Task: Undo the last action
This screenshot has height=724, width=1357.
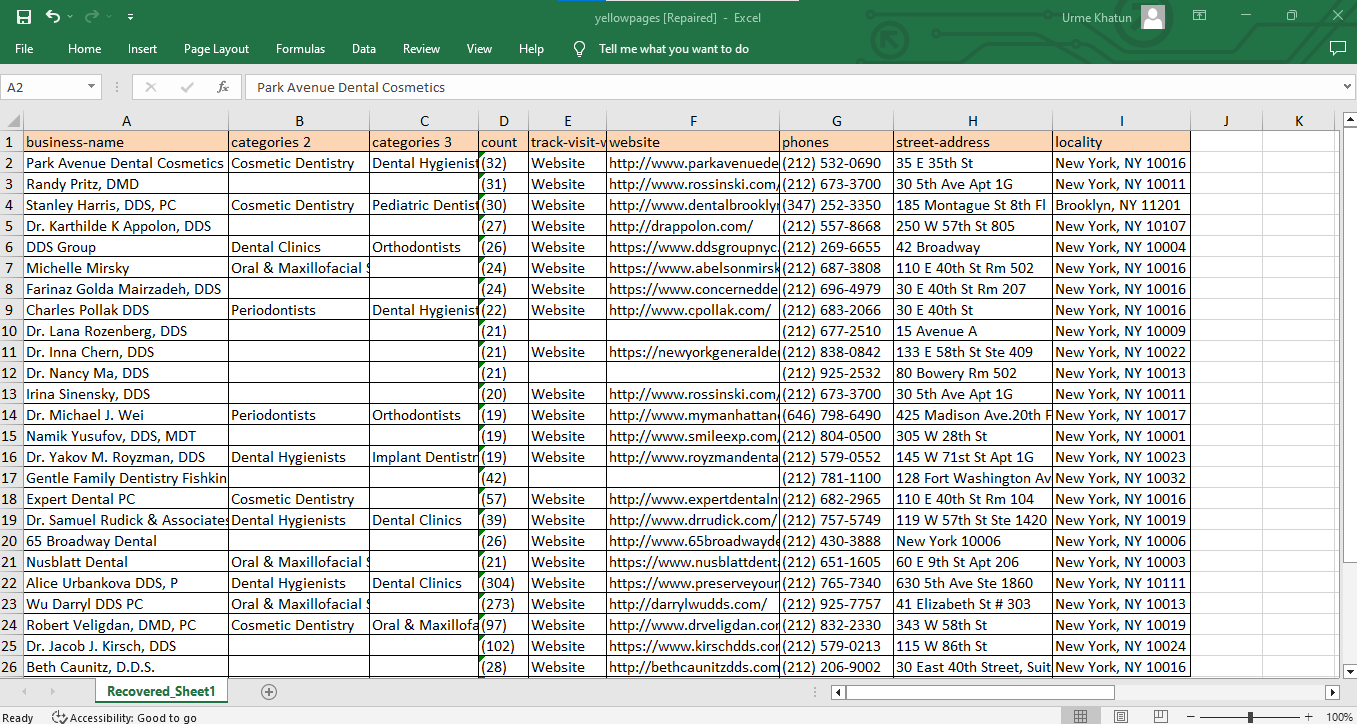Action: tap(53, 14)
